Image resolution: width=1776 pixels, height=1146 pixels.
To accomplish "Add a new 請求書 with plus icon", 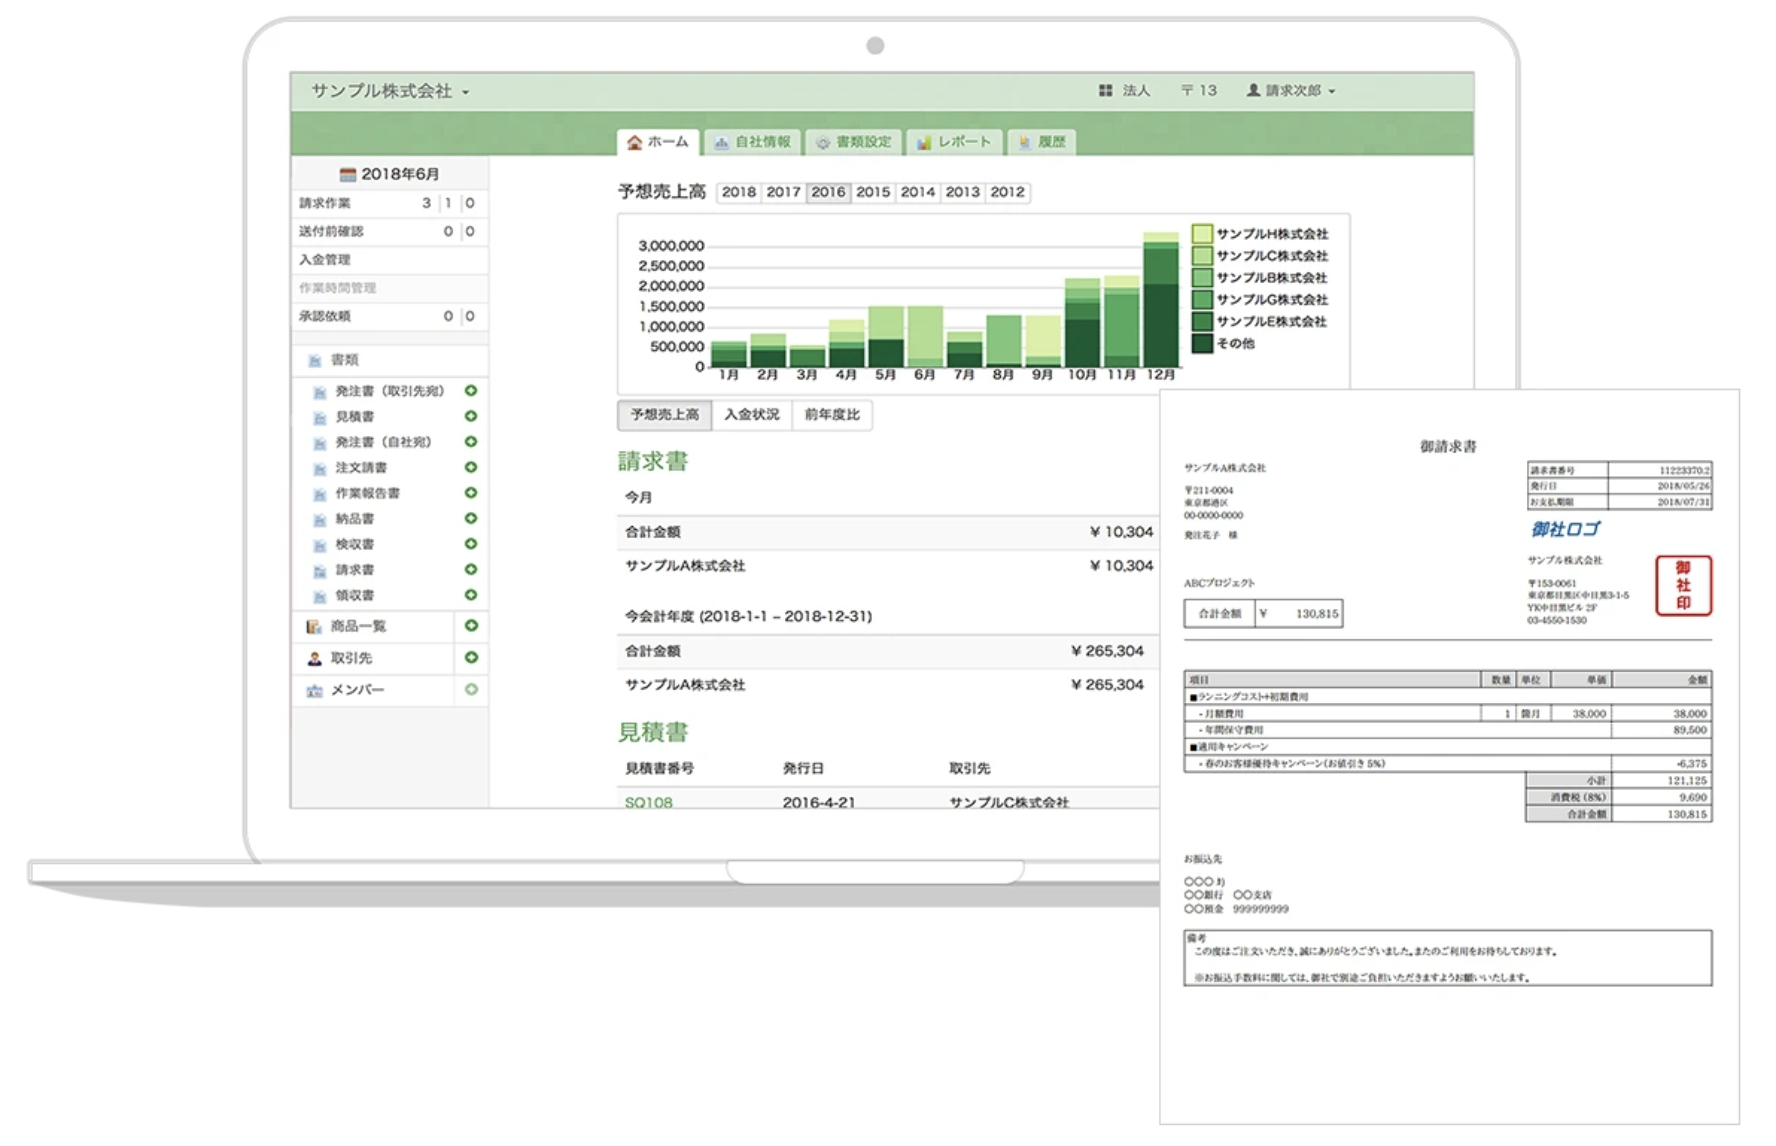I will pyautogui.click(x=471, y=569).
